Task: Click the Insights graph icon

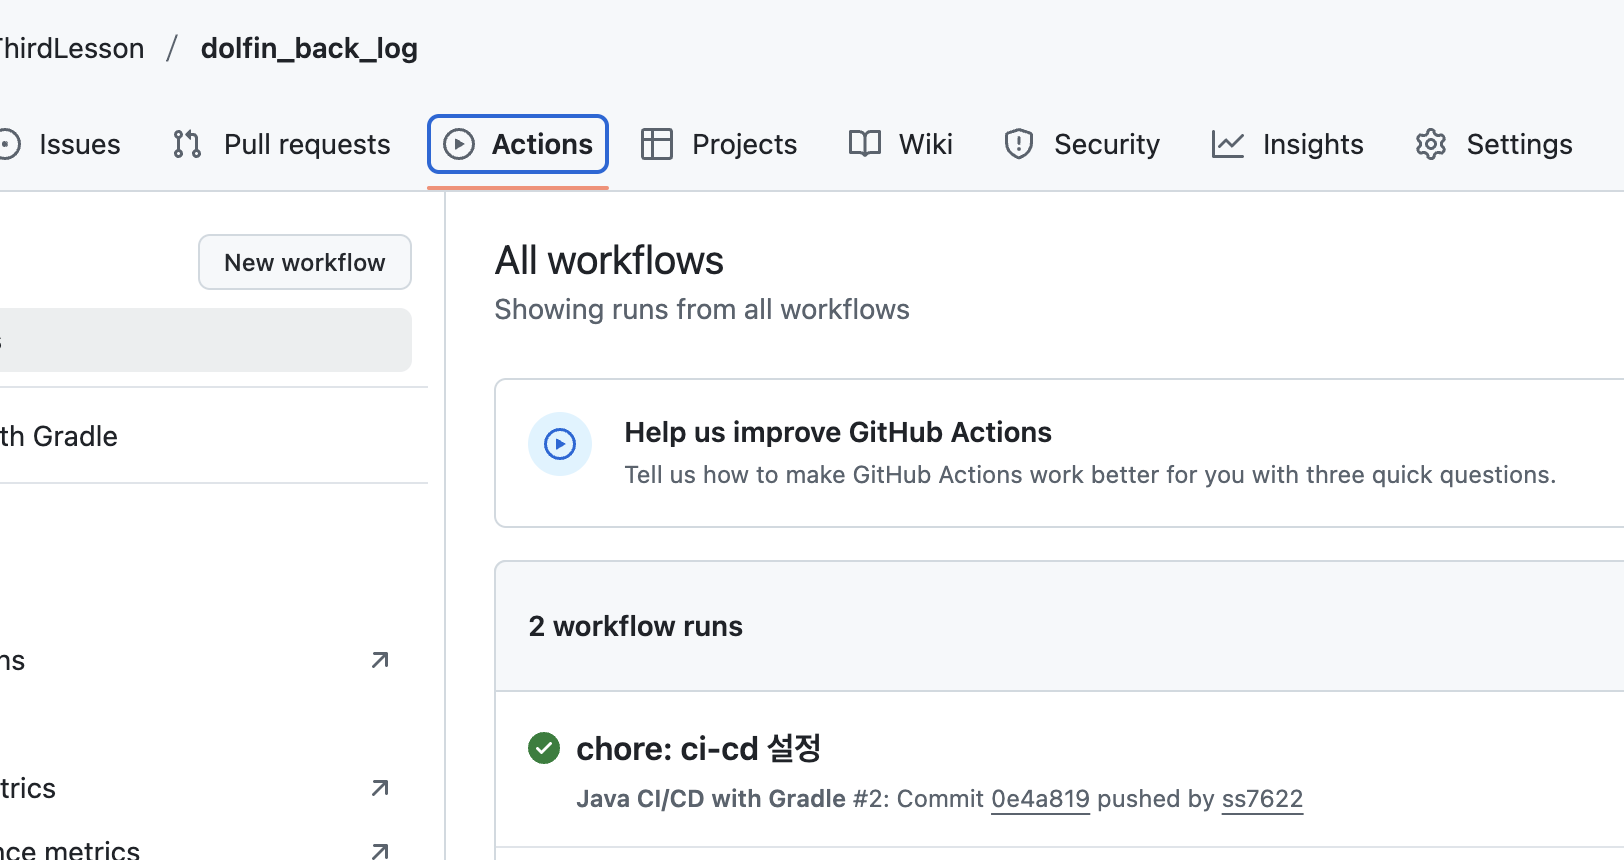Action: pyautogui.click(x=1228, y=144)
